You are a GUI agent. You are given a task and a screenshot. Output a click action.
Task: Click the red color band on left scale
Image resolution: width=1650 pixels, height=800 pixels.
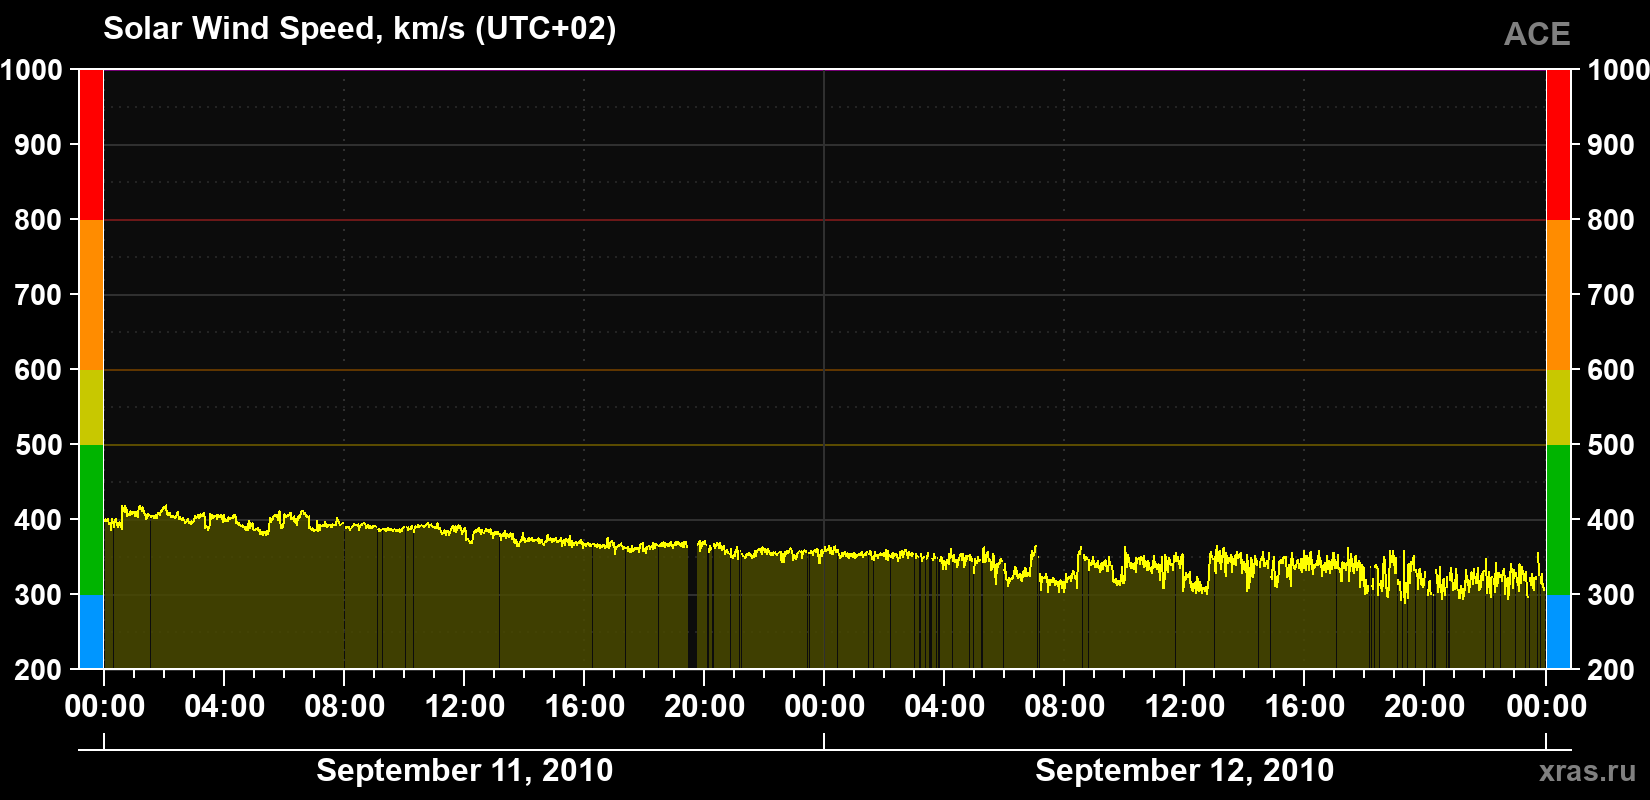91,145
